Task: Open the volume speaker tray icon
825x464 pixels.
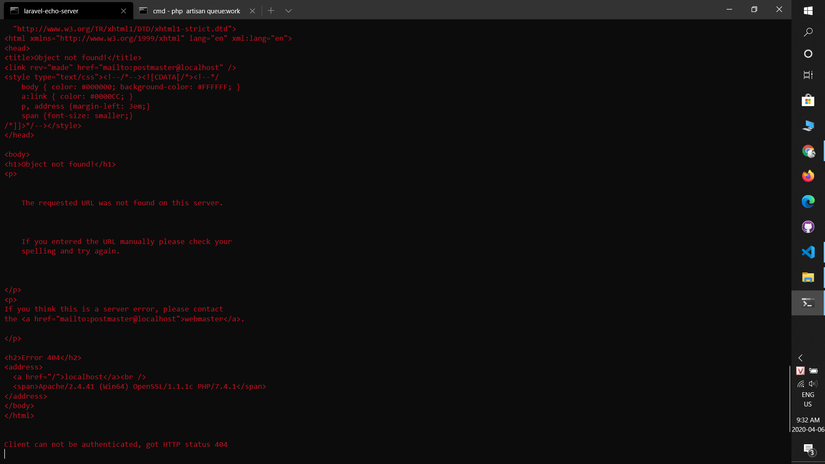Action: click(x=813, y=384)
